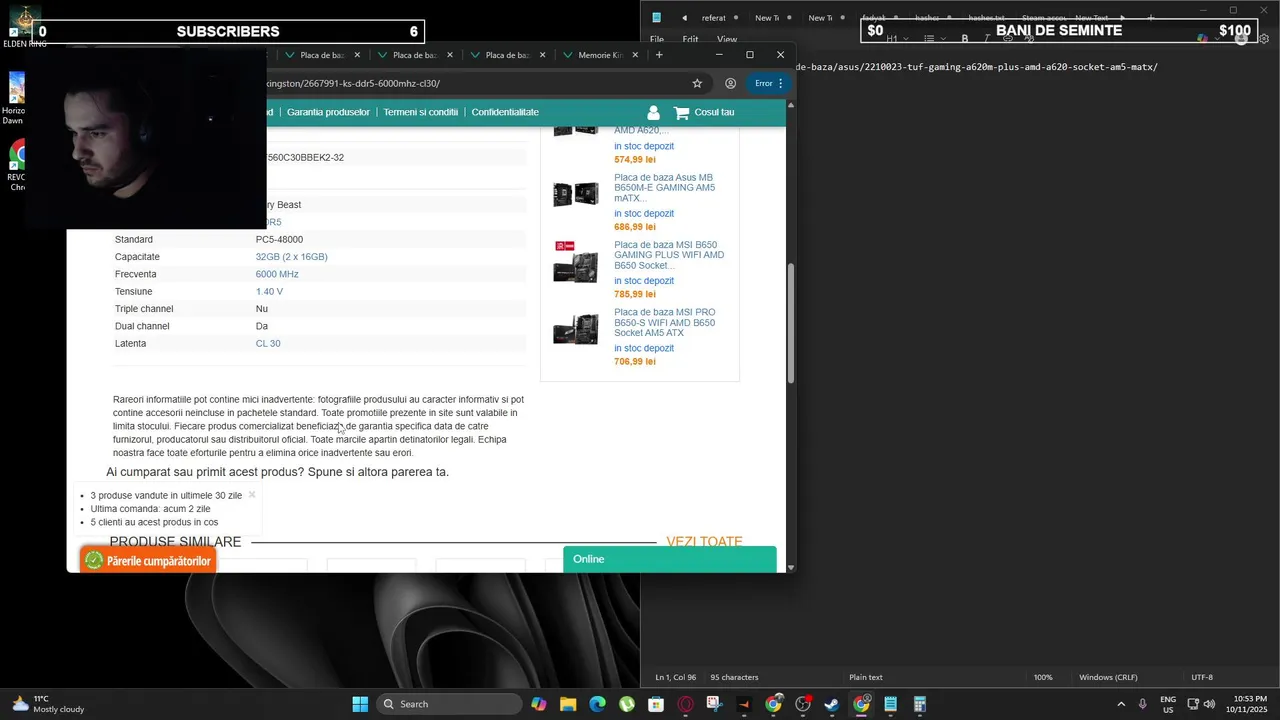
Task: Click Windows (CRLF) in Notepad status bar
Action: tap(1108, 677)
